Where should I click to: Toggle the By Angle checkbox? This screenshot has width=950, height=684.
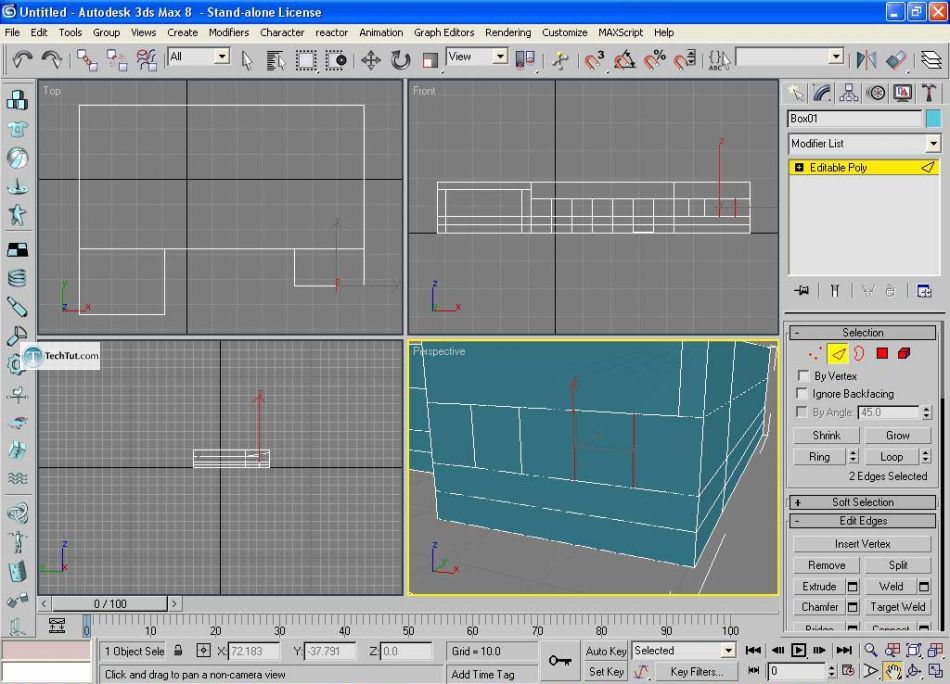(x=802, y=412)
